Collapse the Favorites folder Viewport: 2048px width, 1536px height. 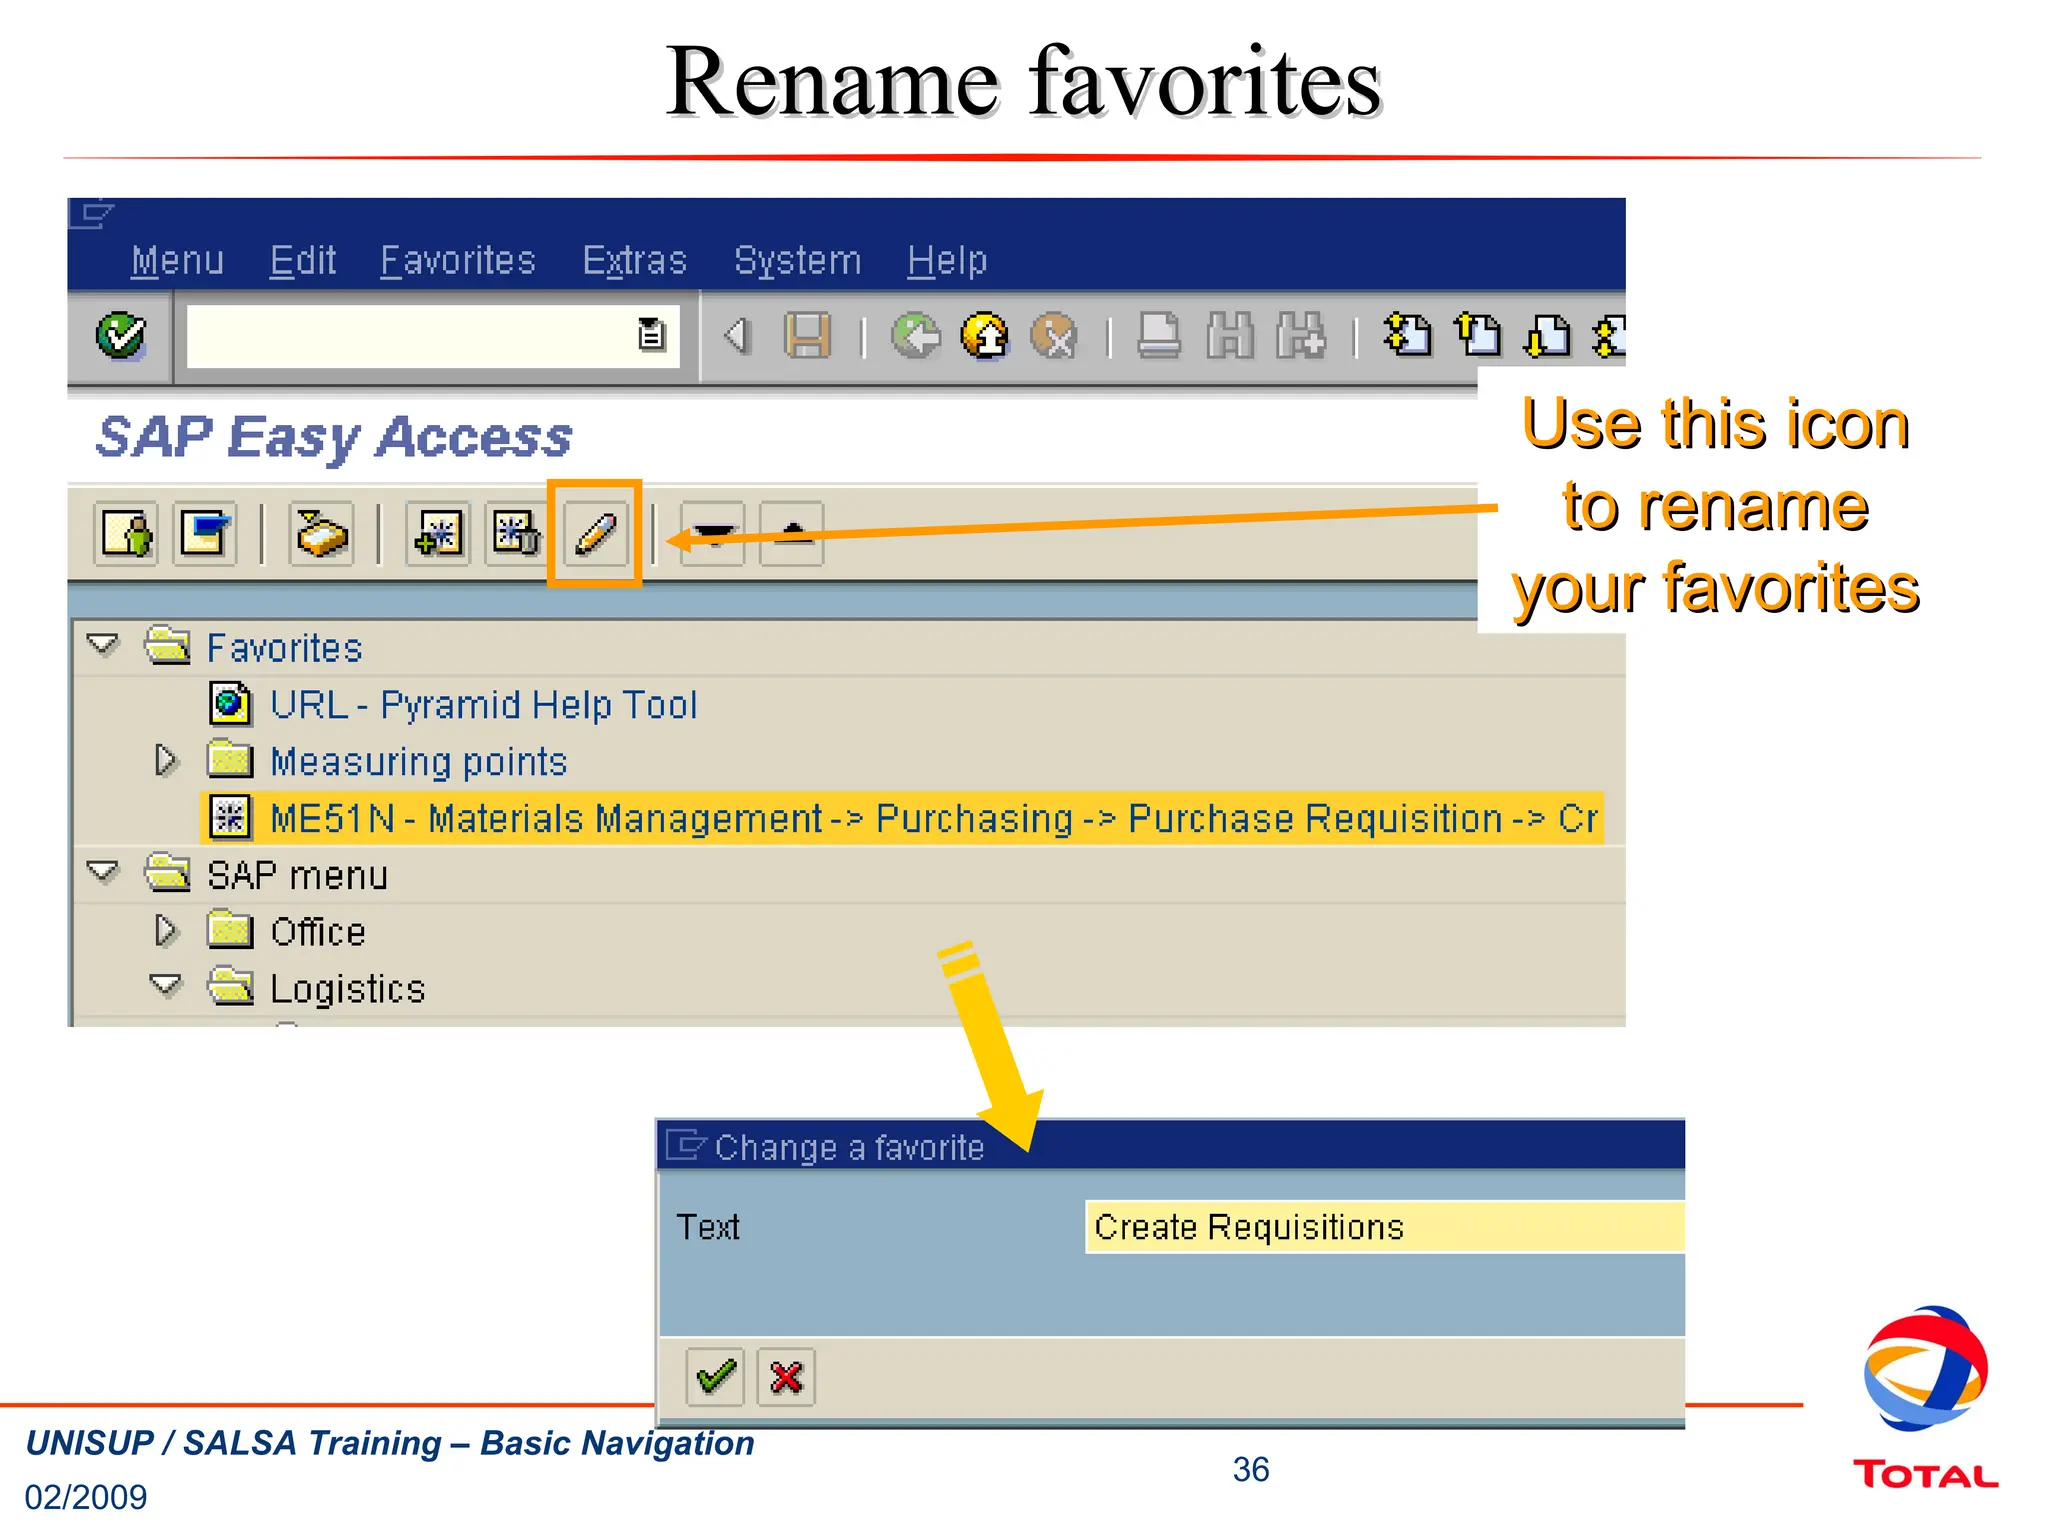(x=103, y=645)
